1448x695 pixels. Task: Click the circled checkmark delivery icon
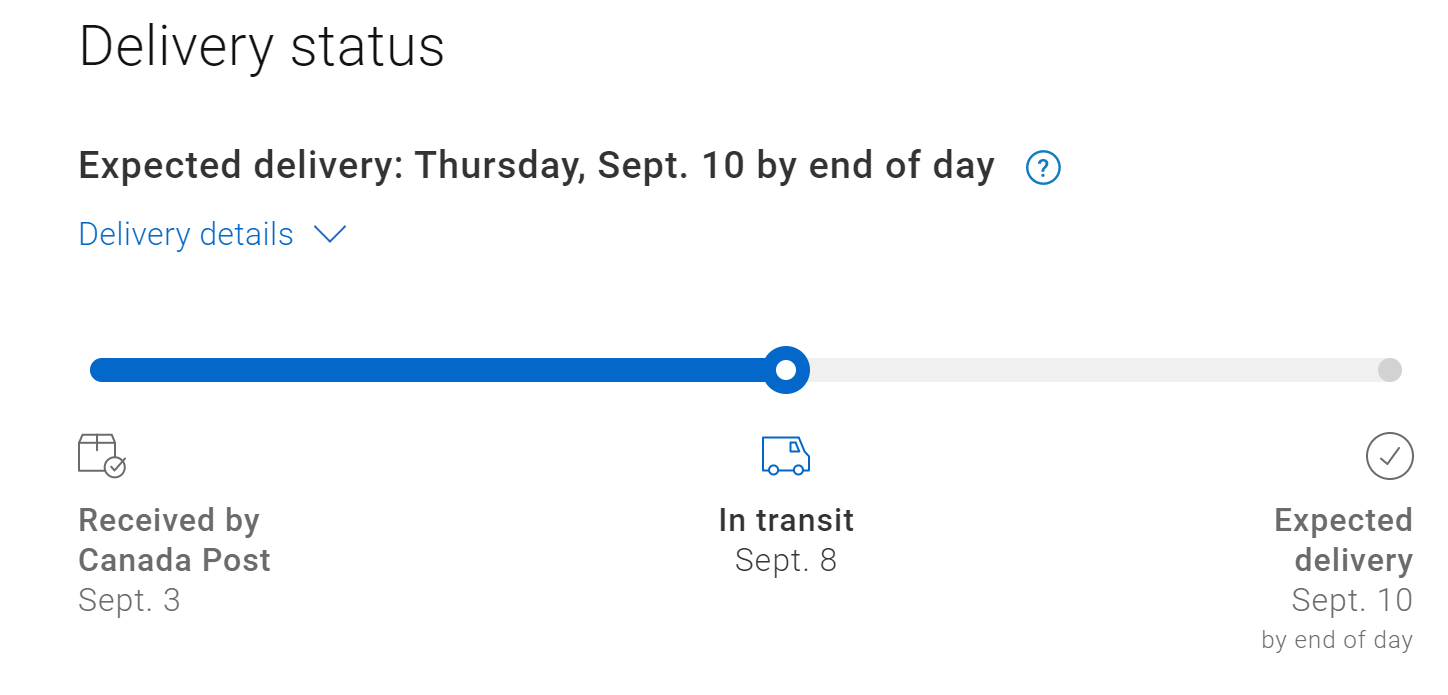point(1389,456)
